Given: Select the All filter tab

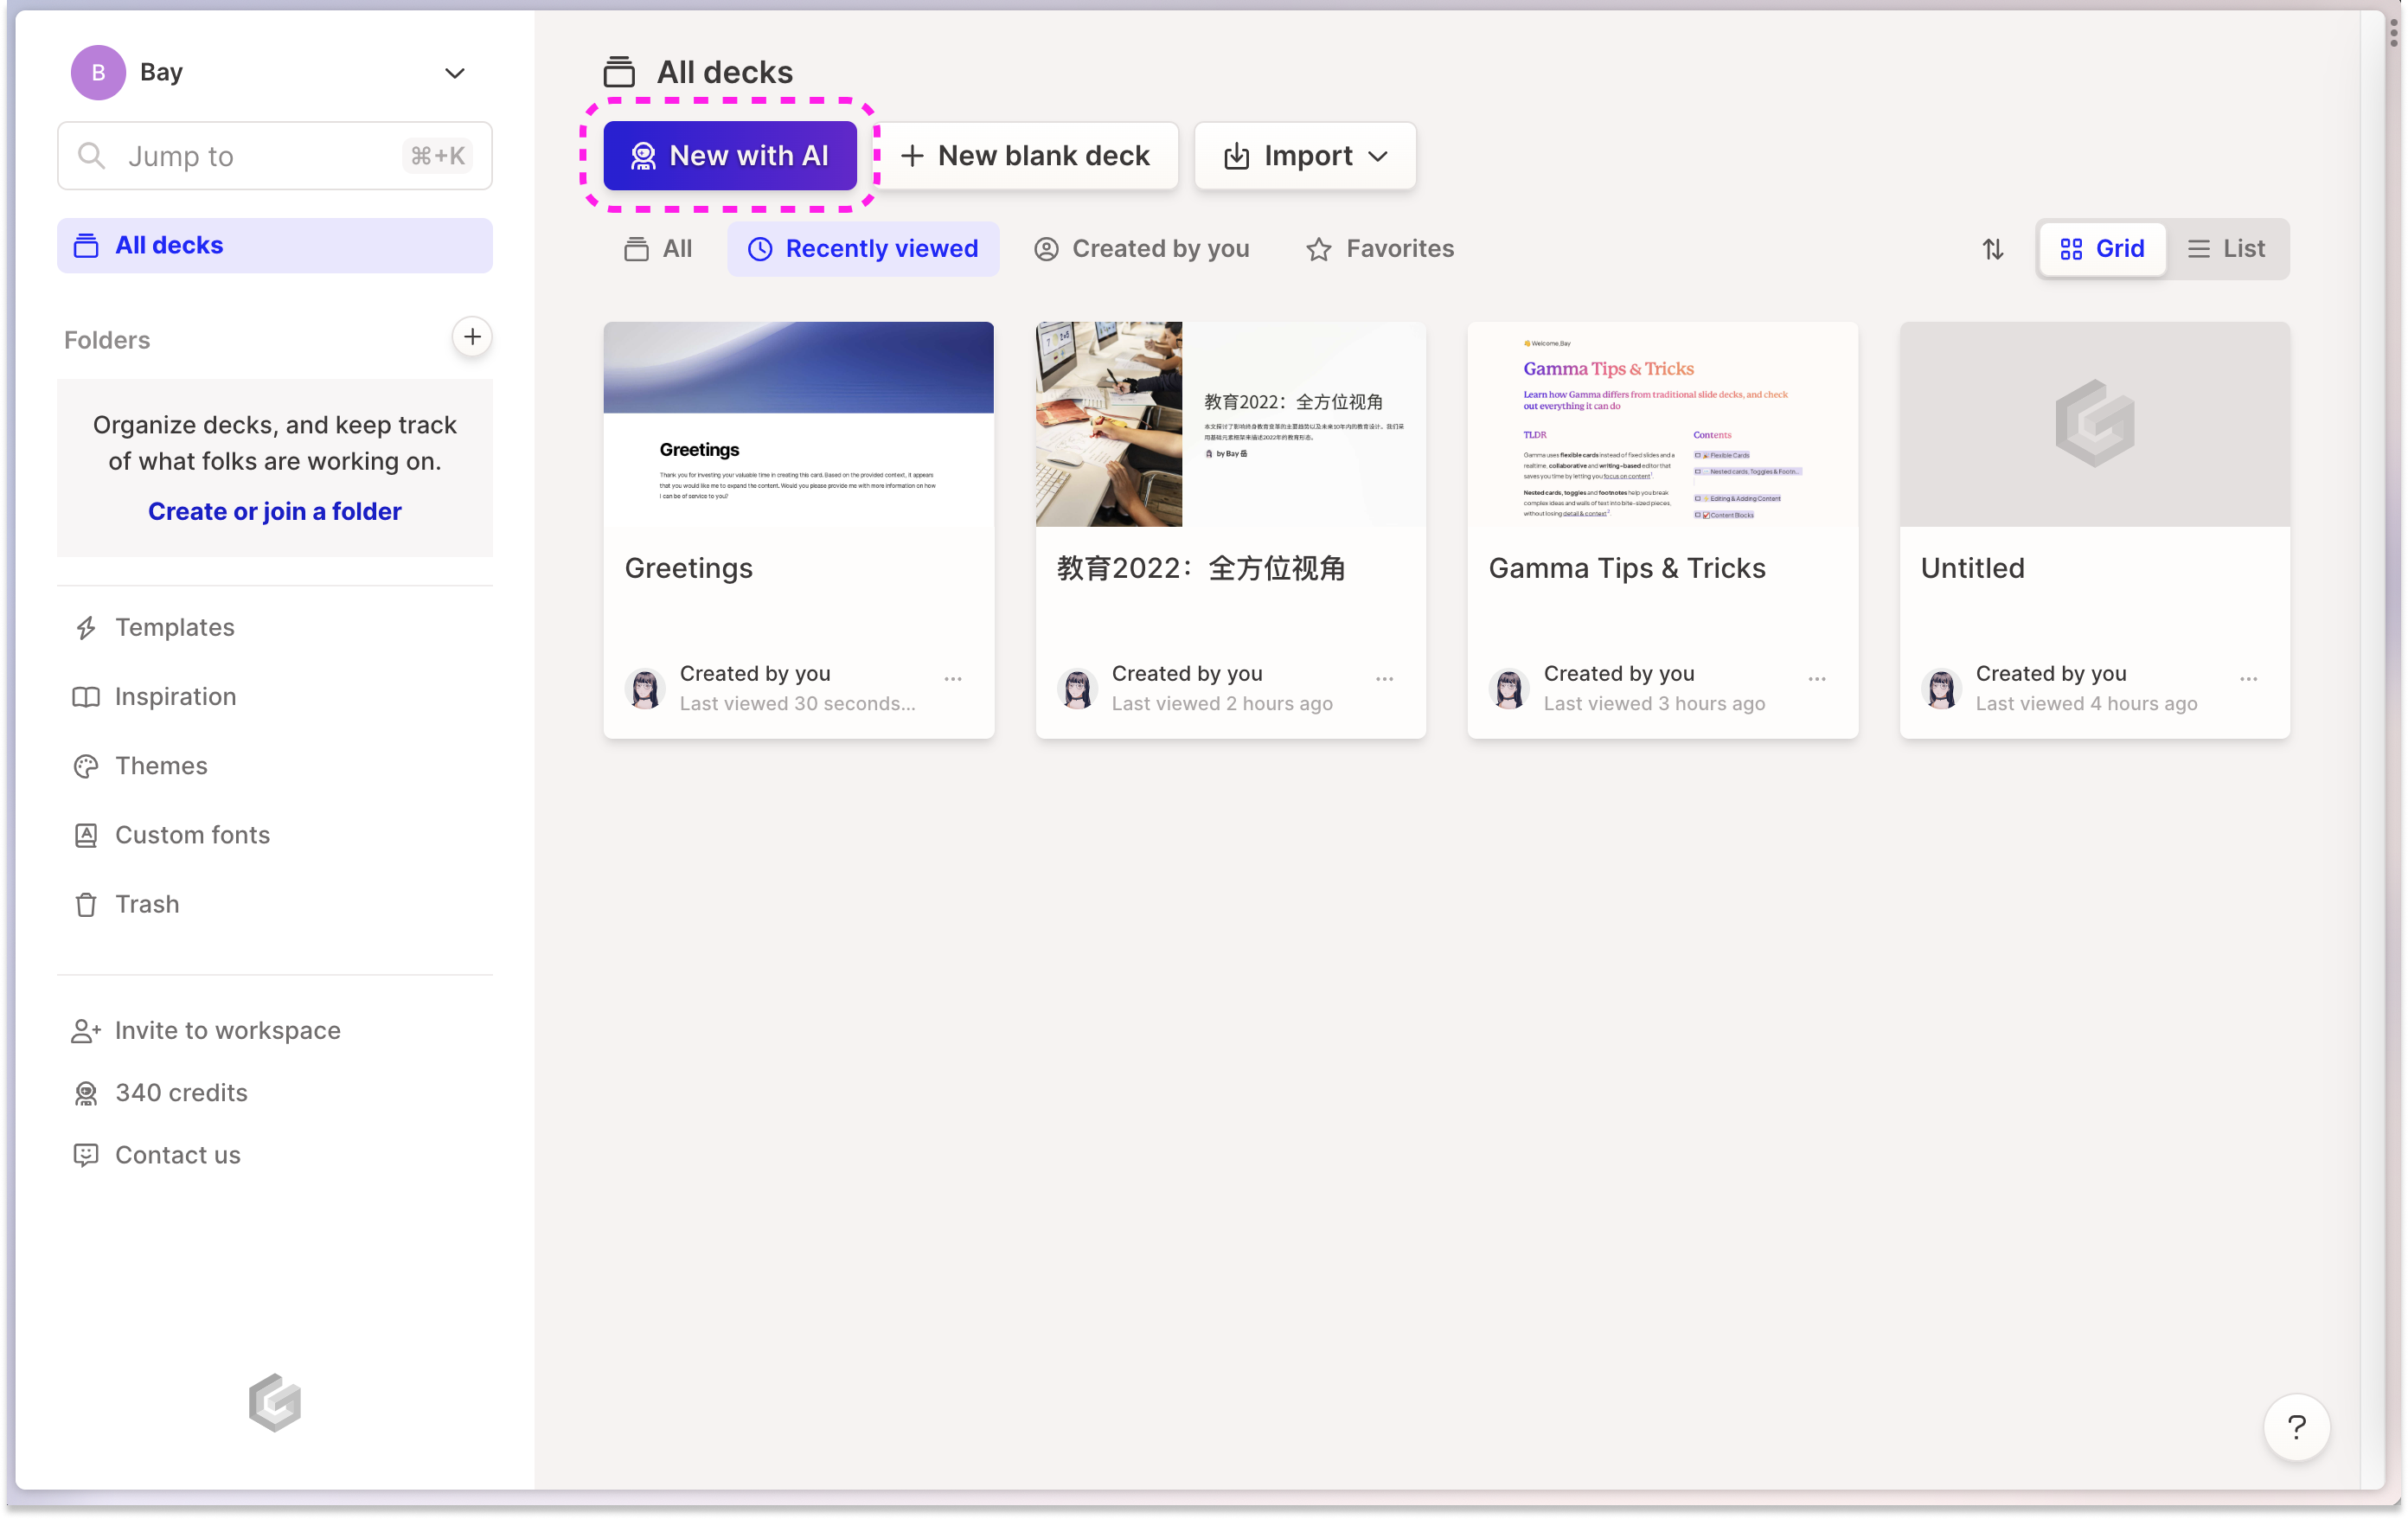Looking at the screenshot, I should pyautogui.click(x=658, y=249).
